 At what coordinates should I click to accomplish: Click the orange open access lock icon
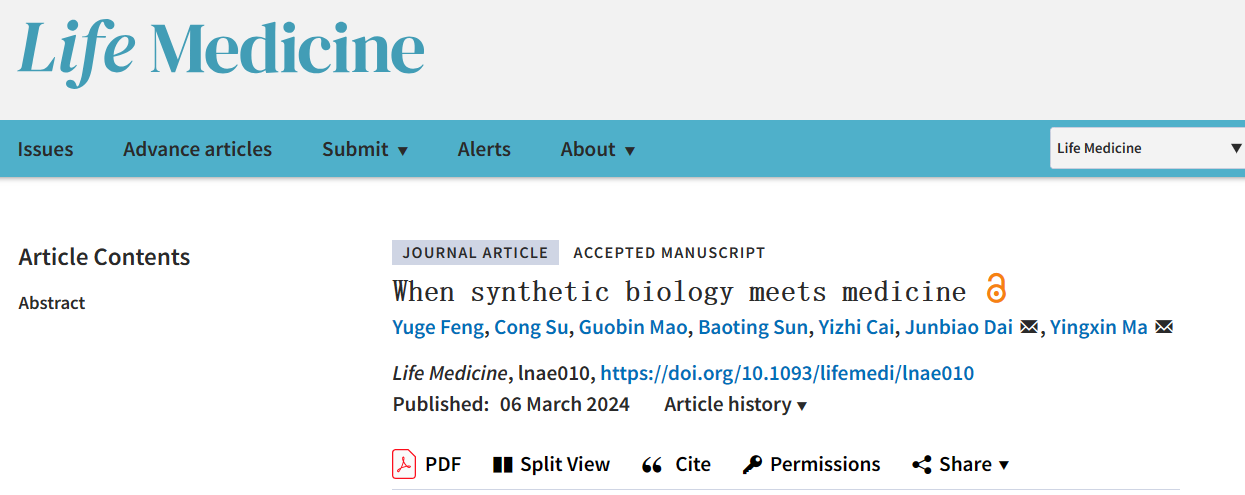point(995,288)
